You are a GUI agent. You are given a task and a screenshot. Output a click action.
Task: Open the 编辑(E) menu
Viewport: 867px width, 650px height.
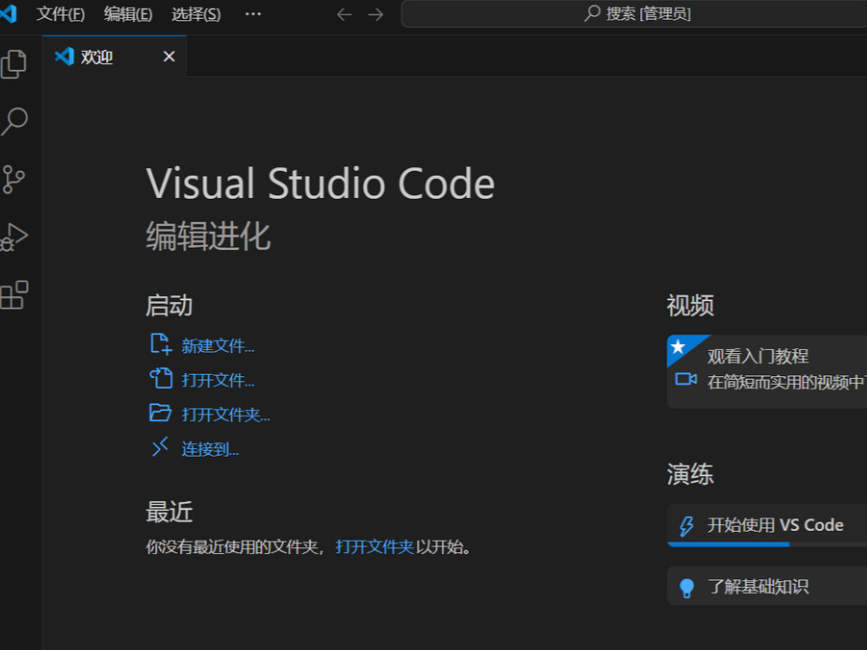pyautogui.click(x=128, y=14)
